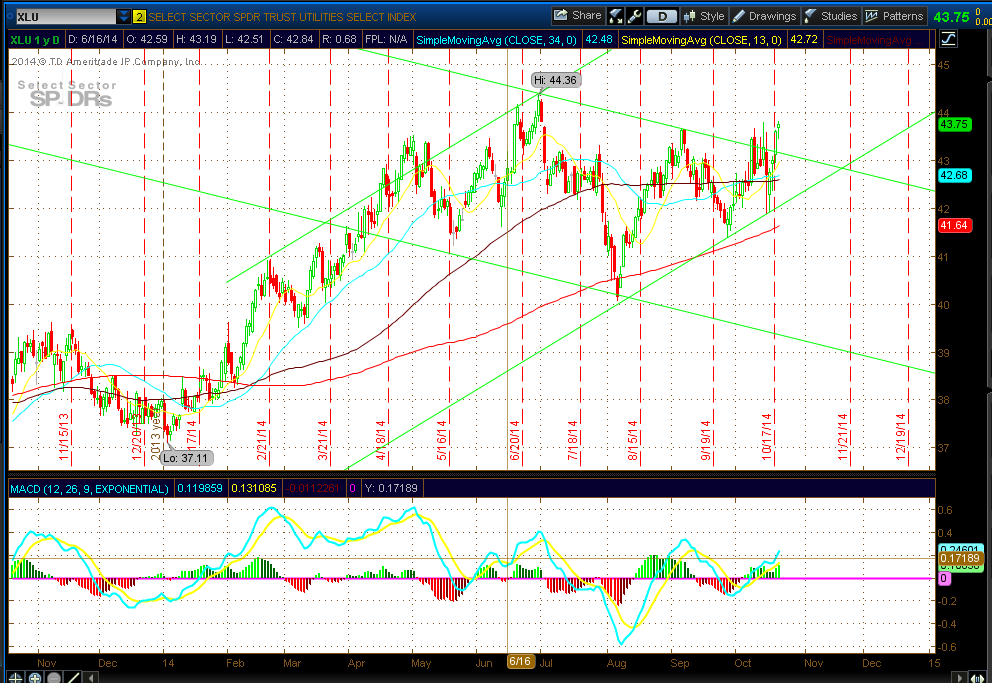Click the H: 43.19 high value
992x683 pixels.
196,39
